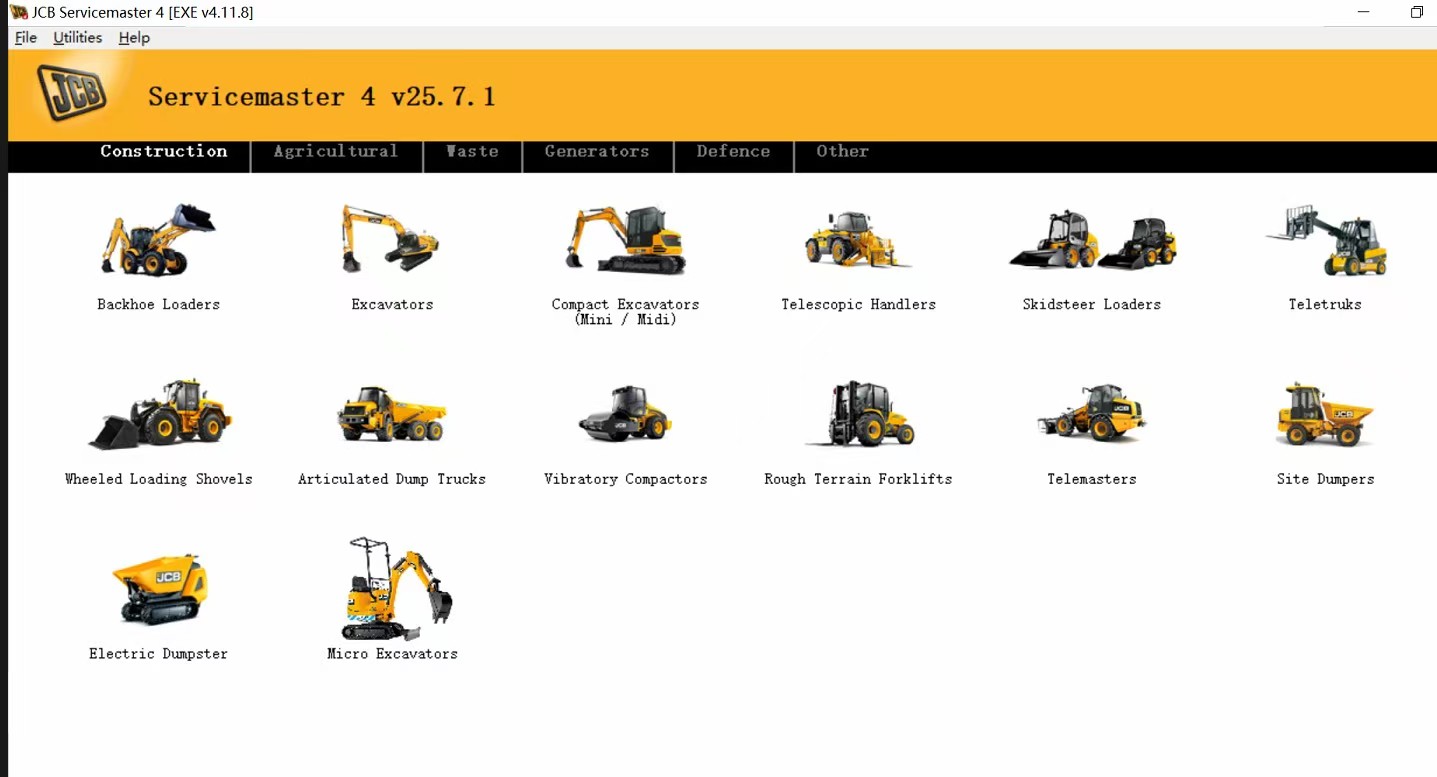
Task: Select the Wheeled Loading Shovels icon
Action: (x=159, y=414)
